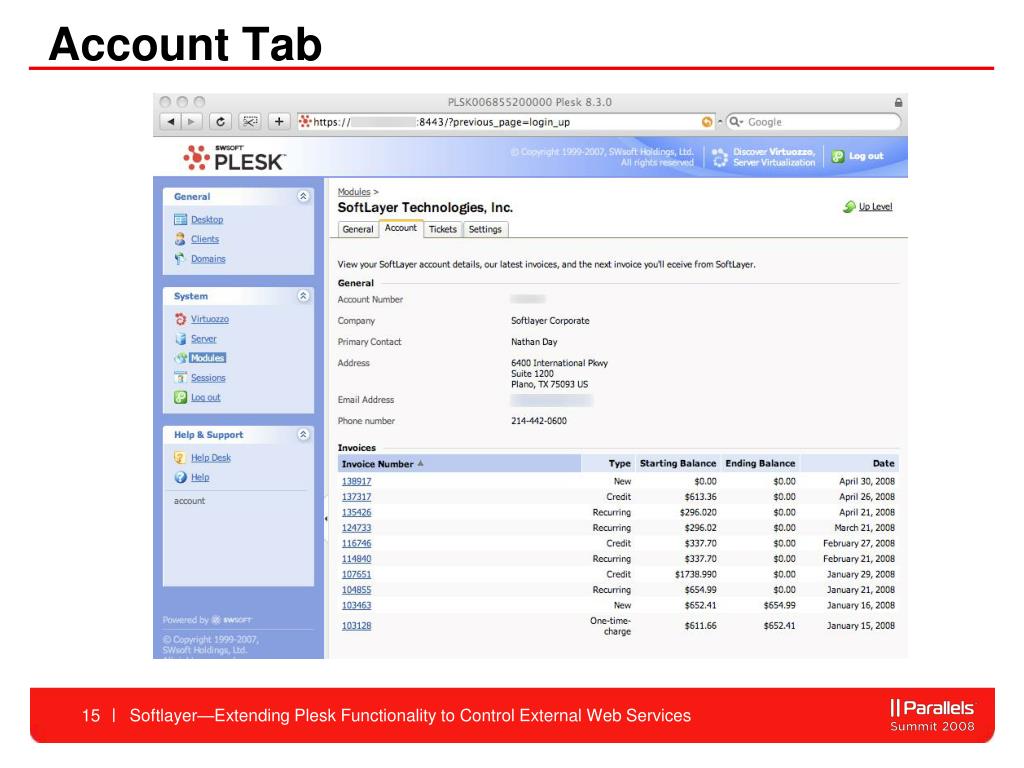Screen dimensions: 1024x768
Task: Click the Modules breadcrumb link
Action: pyautogui.click(x=354, y=192)
